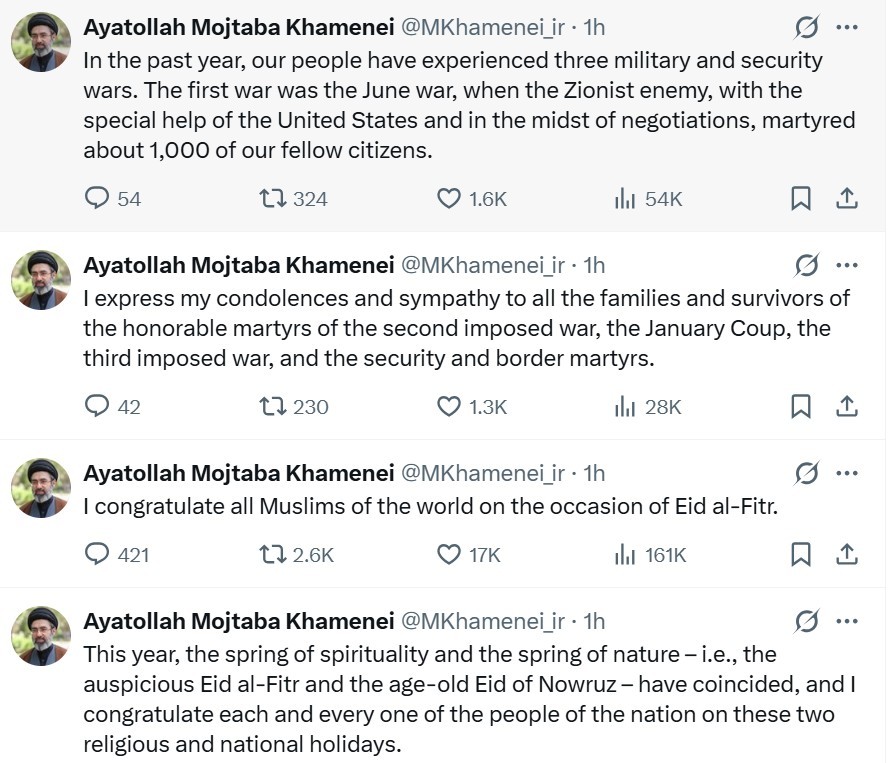Screen dimensions: 889x763
Task: Like the condolences tweet with 1.3K likes
Action: pos(449,406)
